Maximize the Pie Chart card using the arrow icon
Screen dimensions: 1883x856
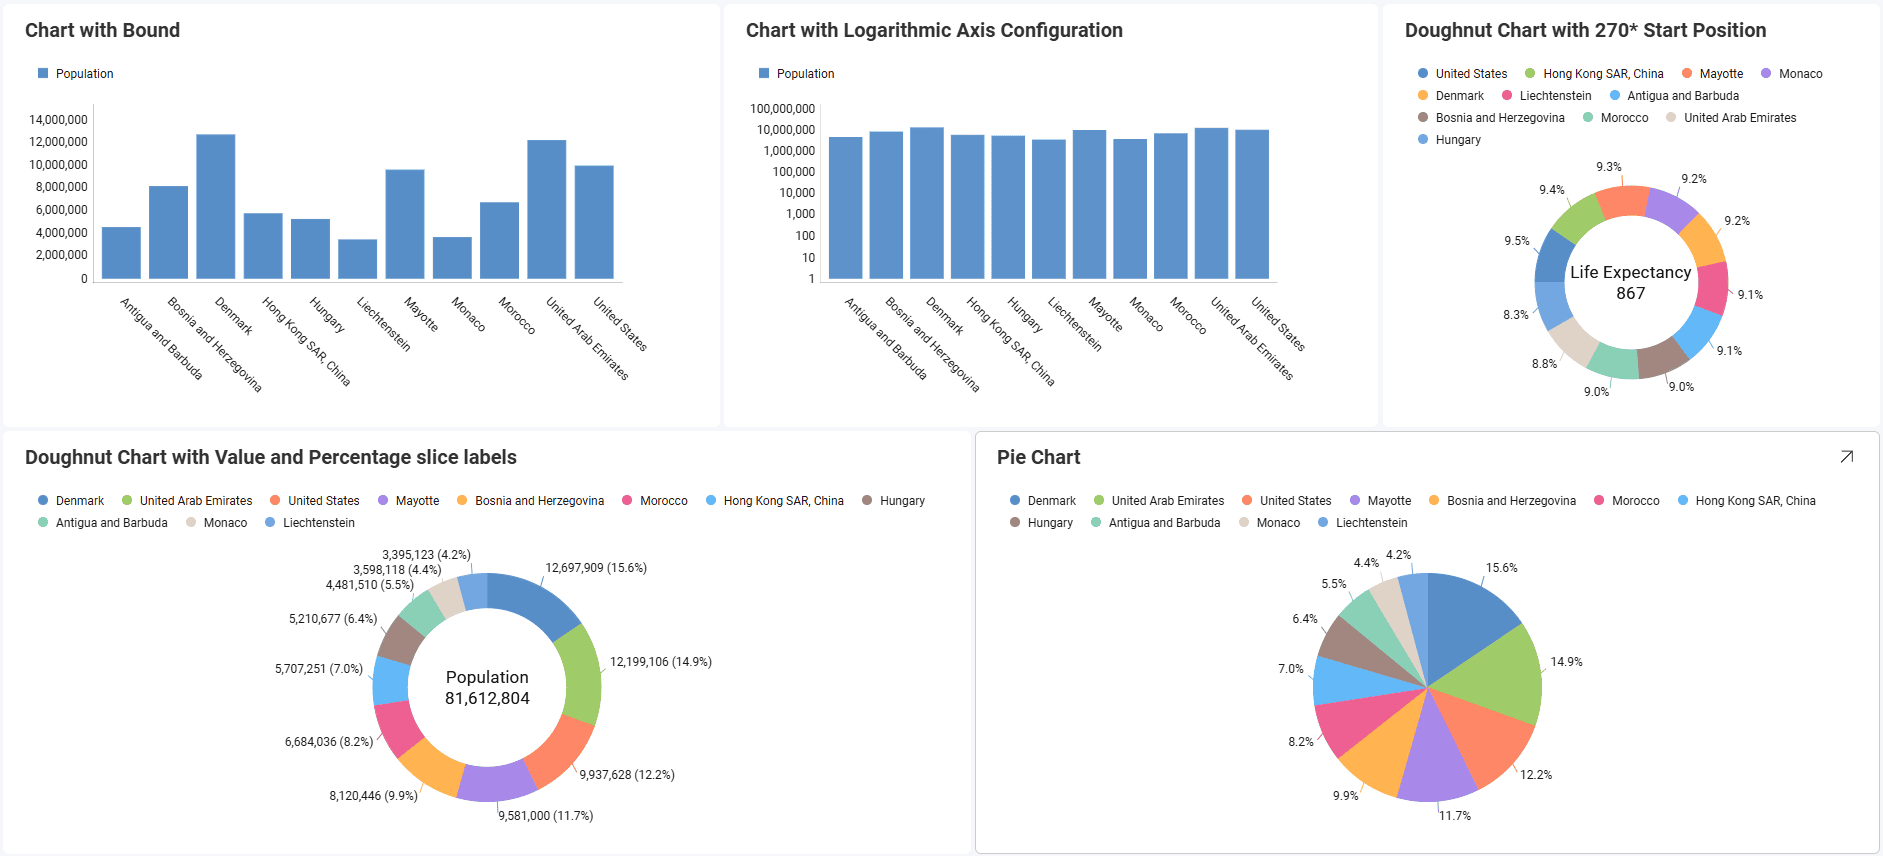pyautogui.click(x=1846, y=457)
